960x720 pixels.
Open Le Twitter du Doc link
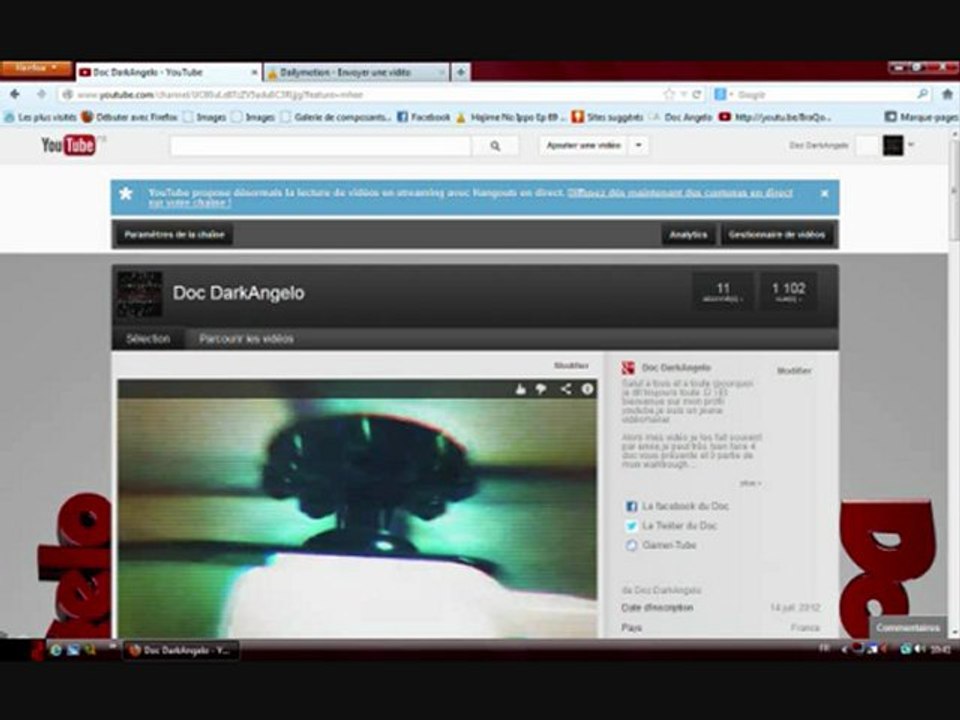tap(679, 526)
